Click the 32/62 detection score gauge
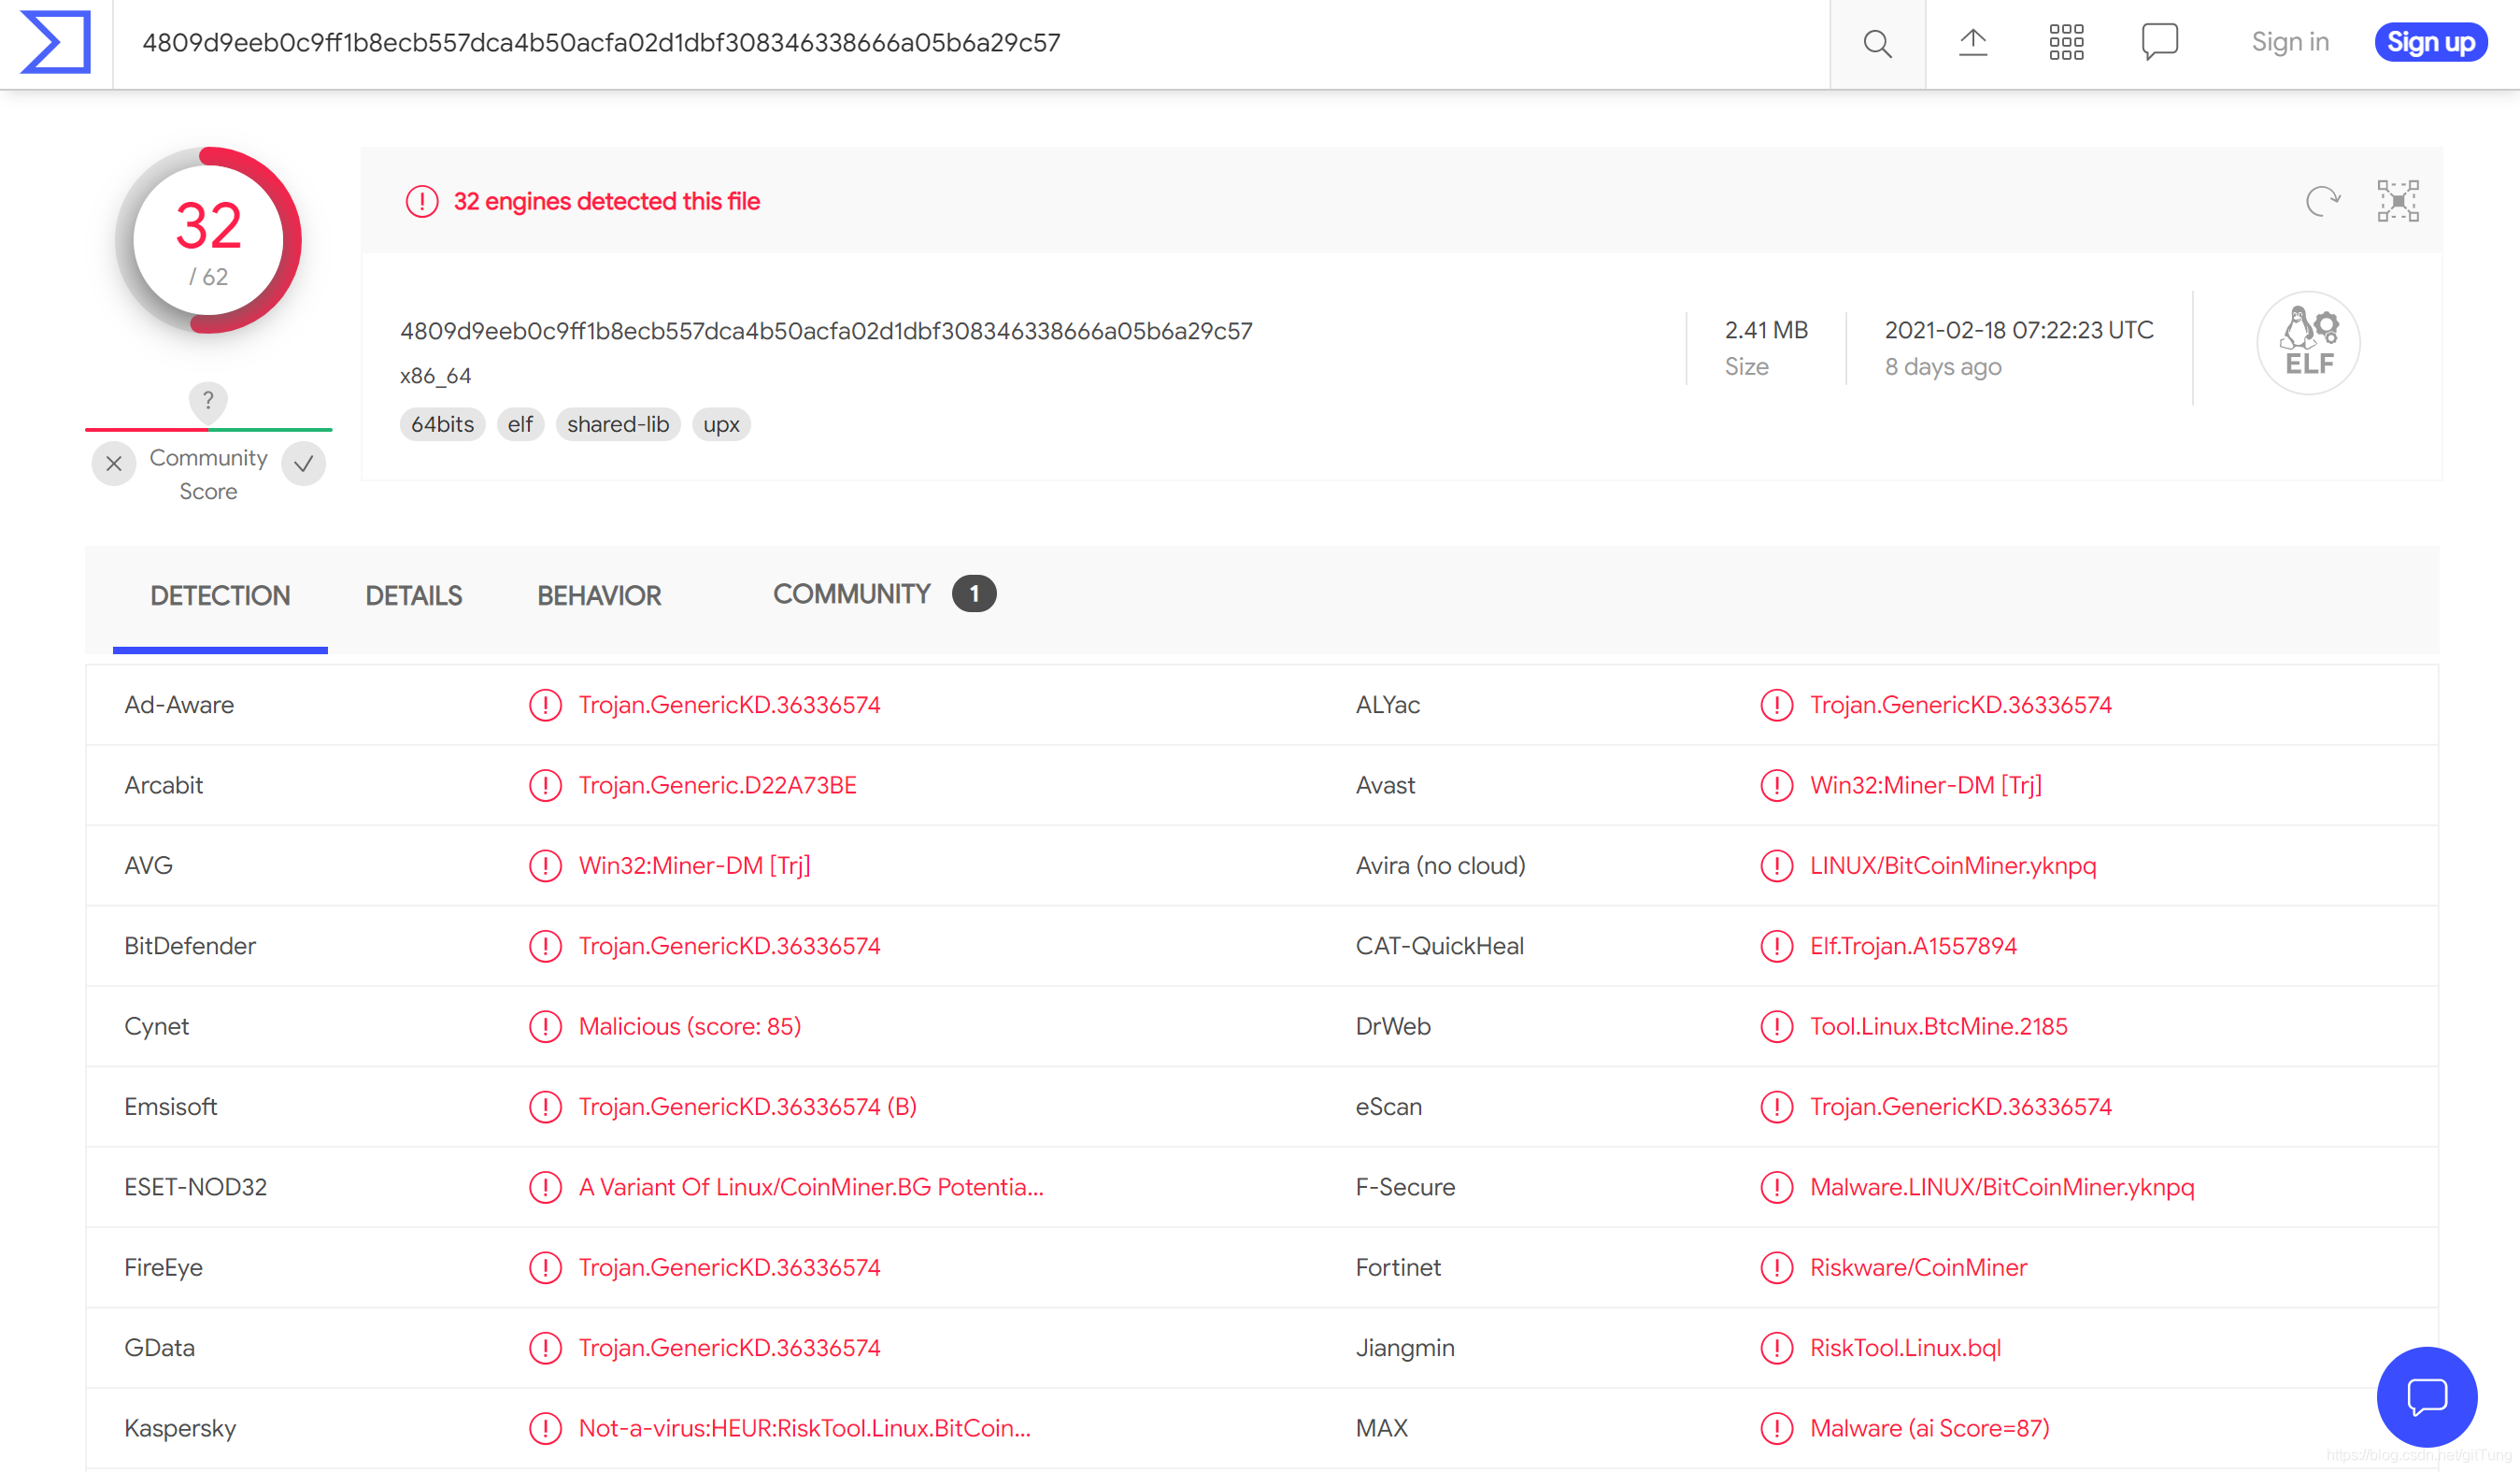The height and width of the screenshot is (1472, 2520). tap(208, 240)
